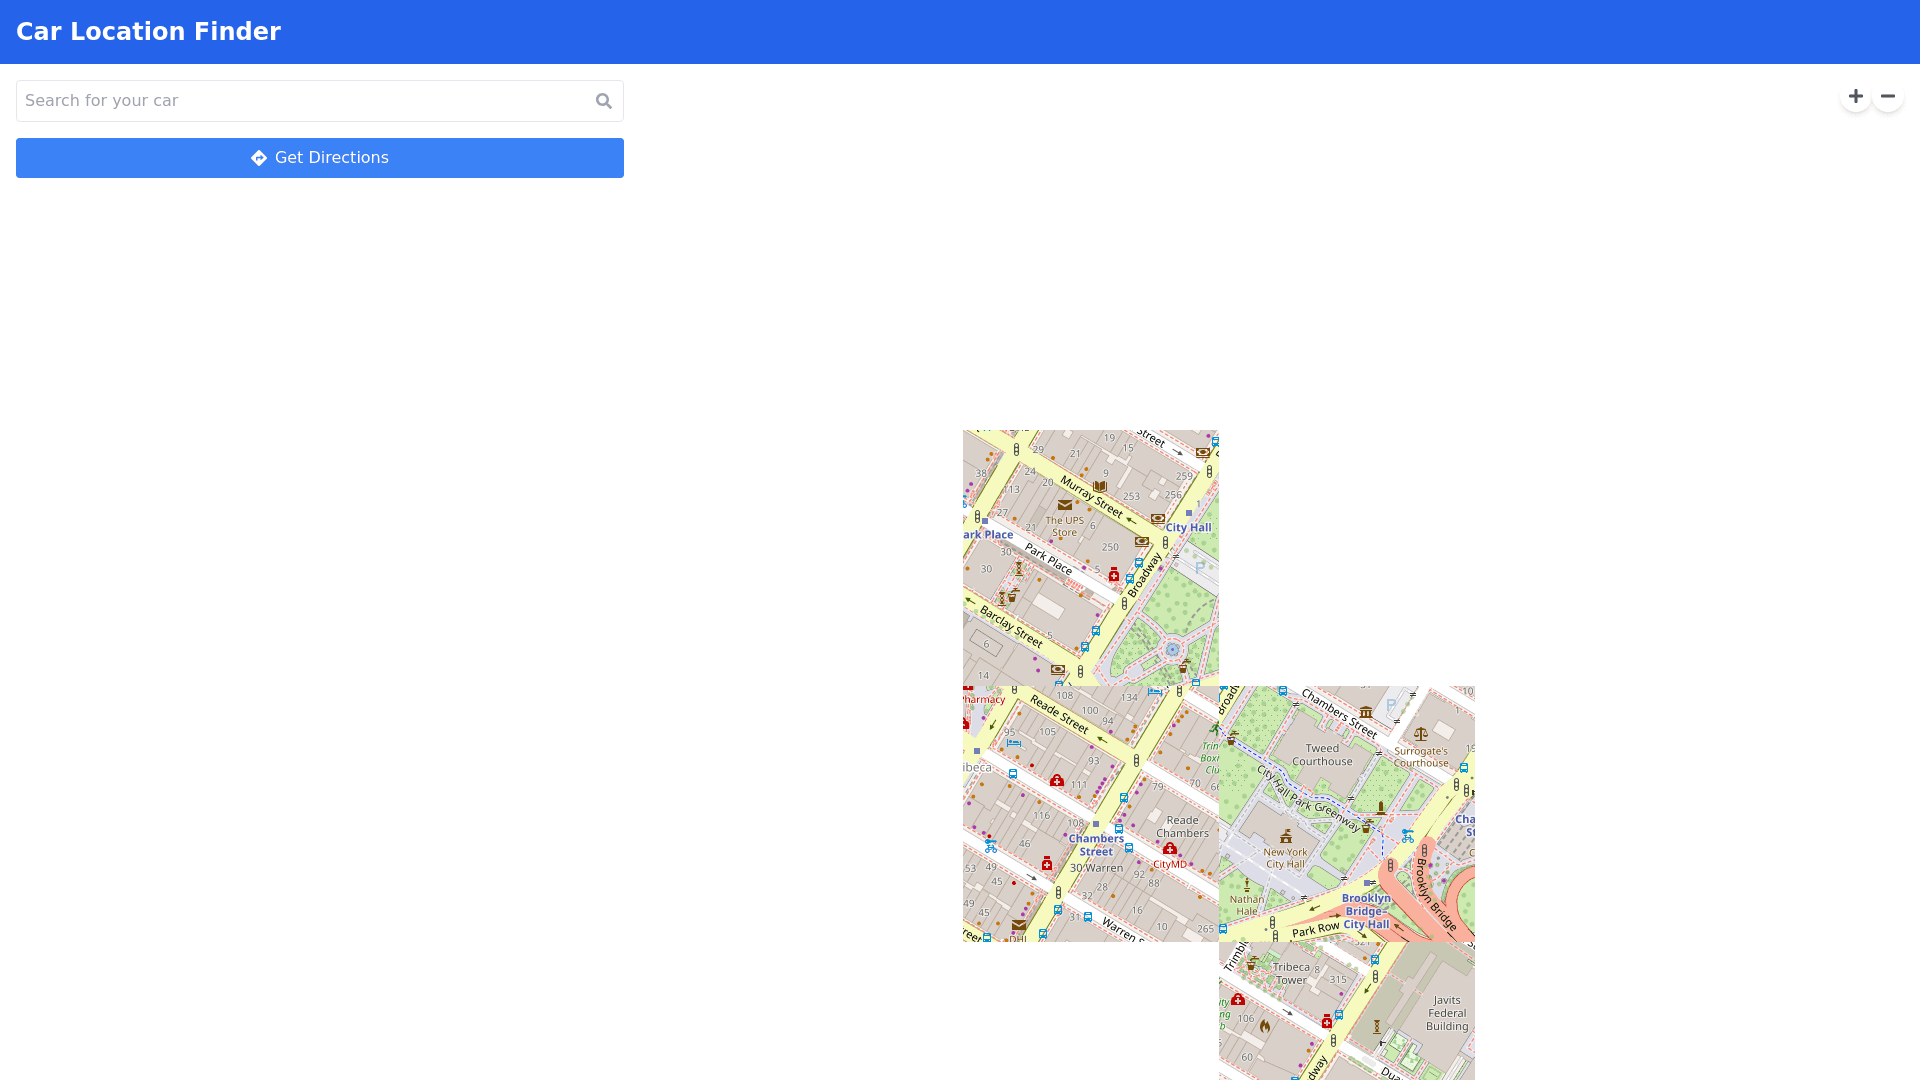Click the Tribeca Tower label
The height and width of the screenshot is (1080, 1920).
tap(1291, 973)
